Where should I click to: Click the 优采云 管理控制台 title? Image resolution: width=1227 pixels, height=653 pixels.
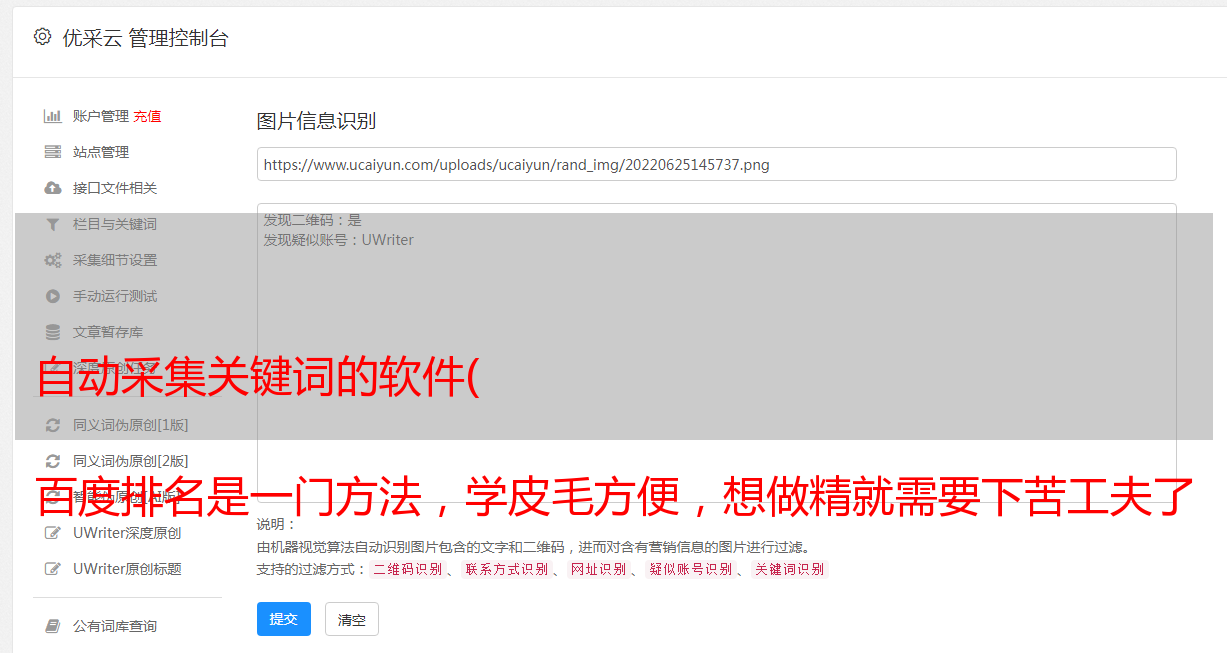coord(145,38)
